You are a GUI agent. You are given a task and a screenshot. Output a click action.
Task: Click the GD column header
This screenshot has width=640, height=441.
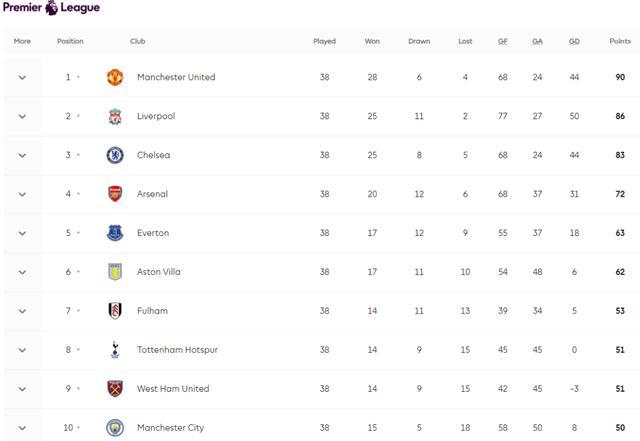(574, 42)
